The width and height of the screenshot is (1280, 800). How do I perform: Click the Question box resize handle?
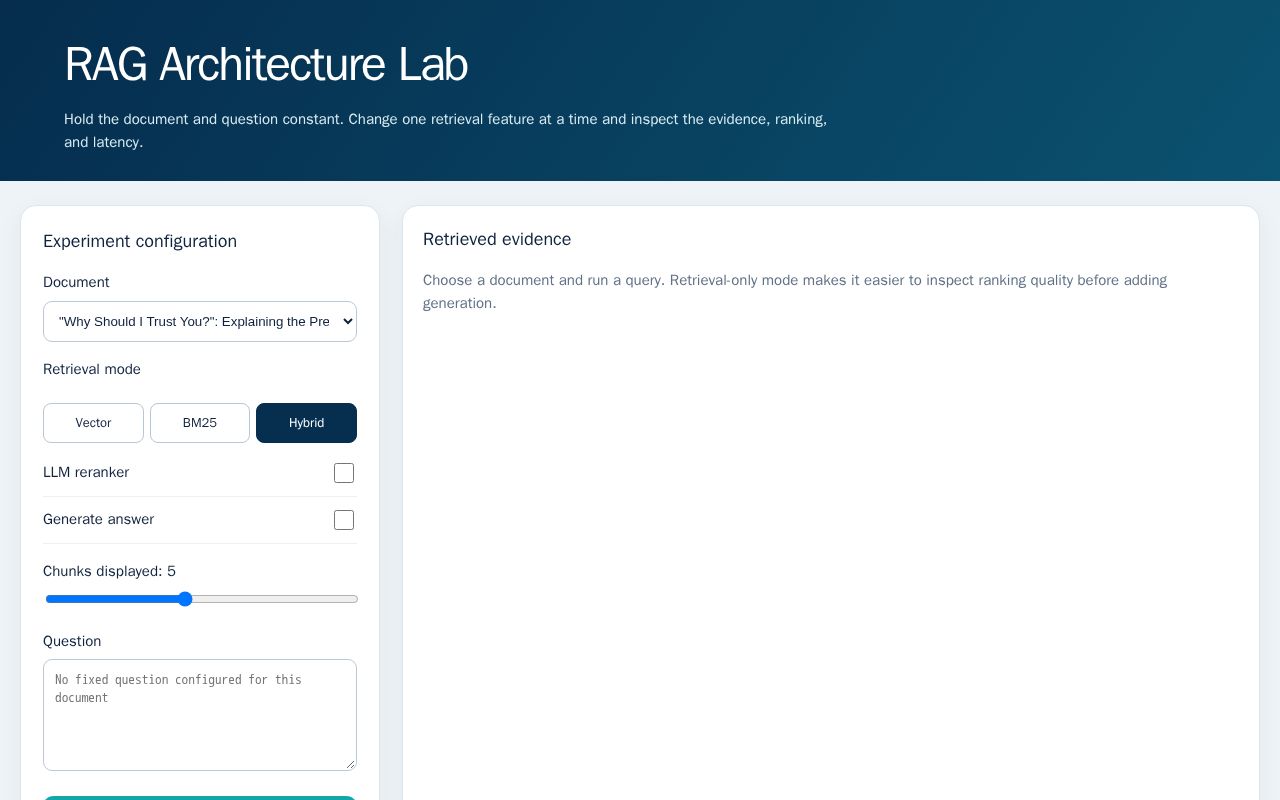pyautogui.click(x=350, y=764)
